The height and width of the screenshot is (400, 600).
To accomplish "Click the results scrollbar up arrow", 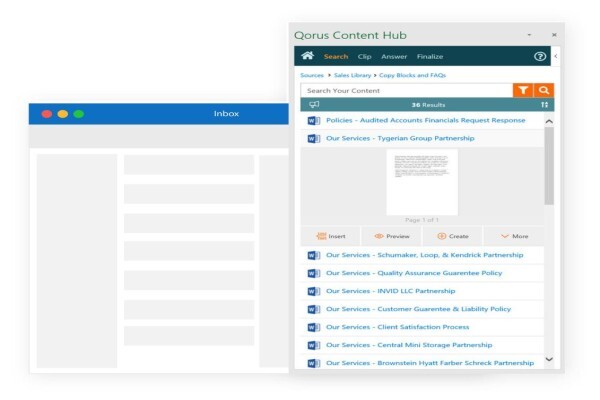I will pyautogui.click(x=549, y=121).
